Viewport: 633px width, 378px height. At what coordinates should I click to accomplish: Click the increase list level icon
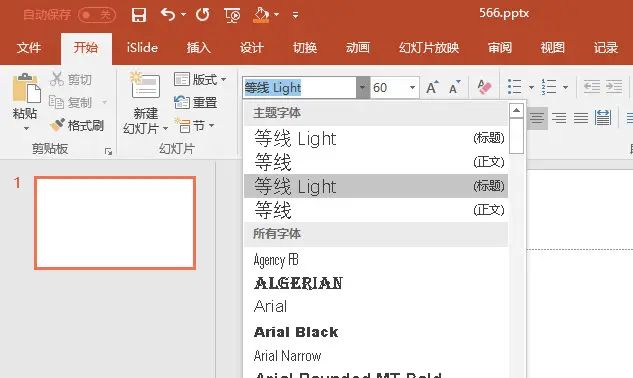[x=614, y=87]
